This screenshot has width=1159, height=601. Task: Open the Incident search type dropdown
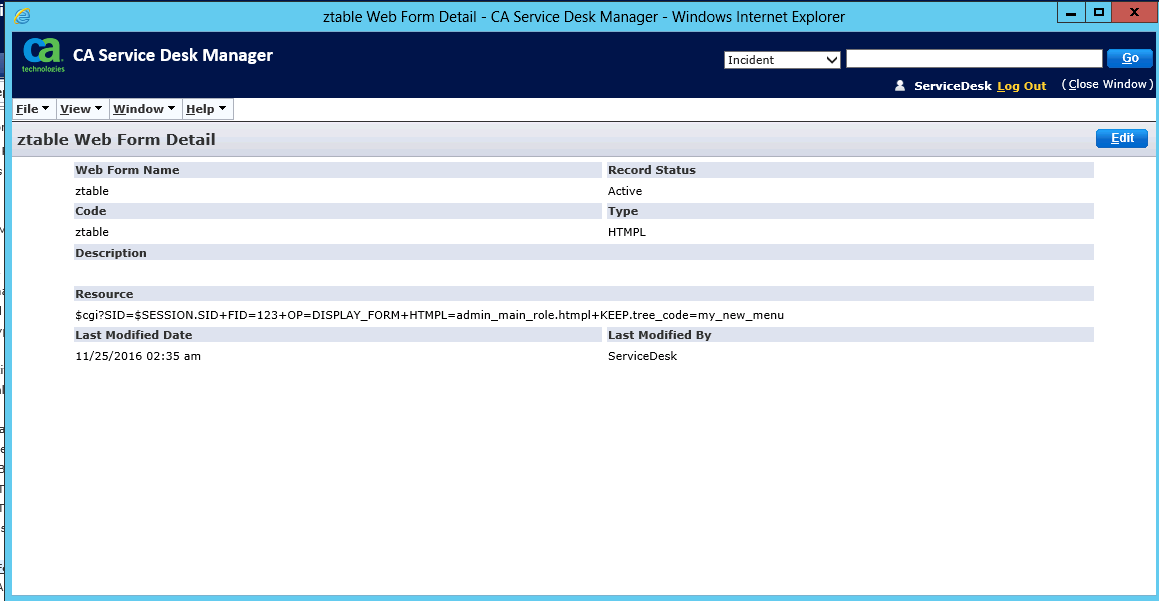[x=782, y=60]
